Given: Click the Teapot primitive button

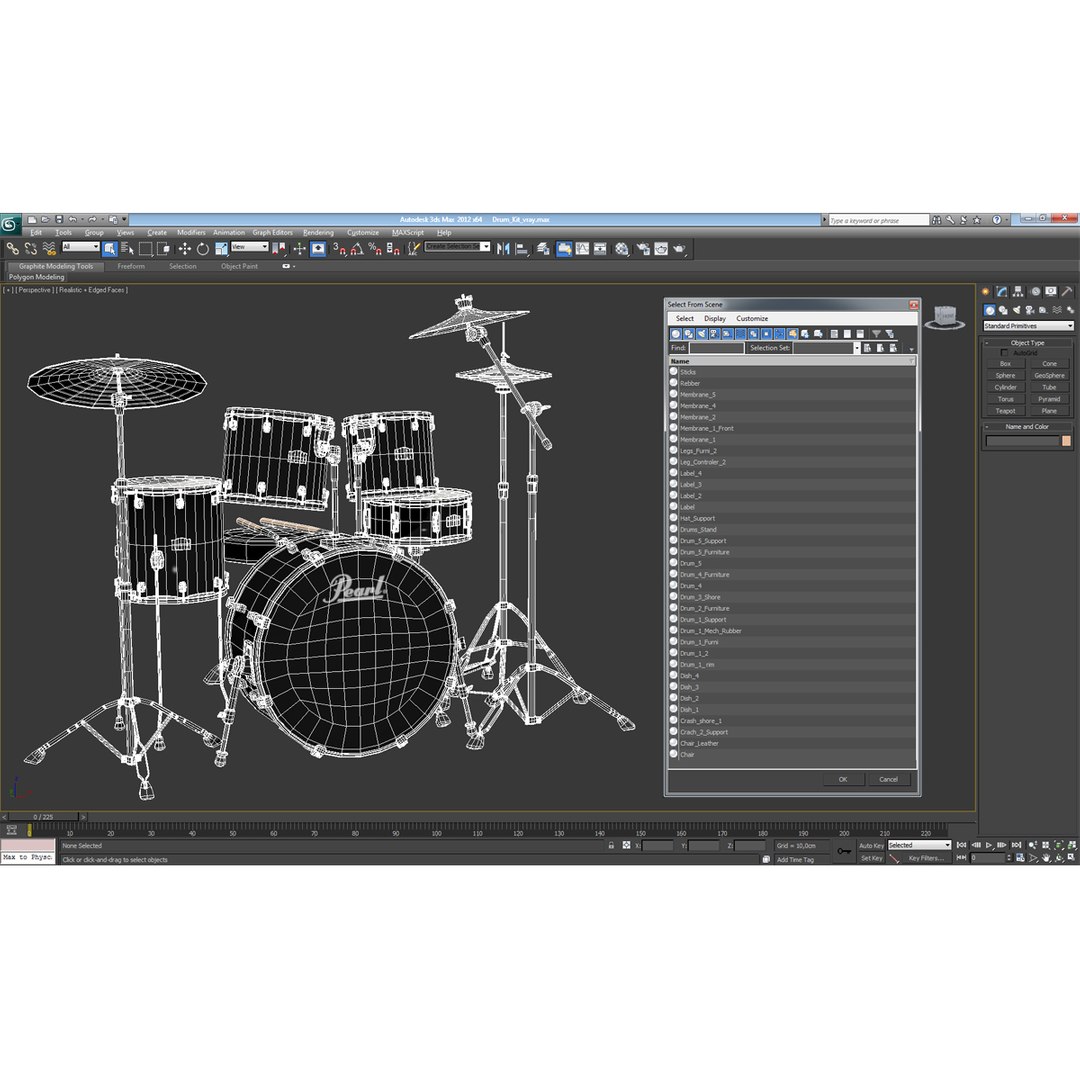Looking at the screenshot, I should pyautogui.click(x=1005, y=411).
